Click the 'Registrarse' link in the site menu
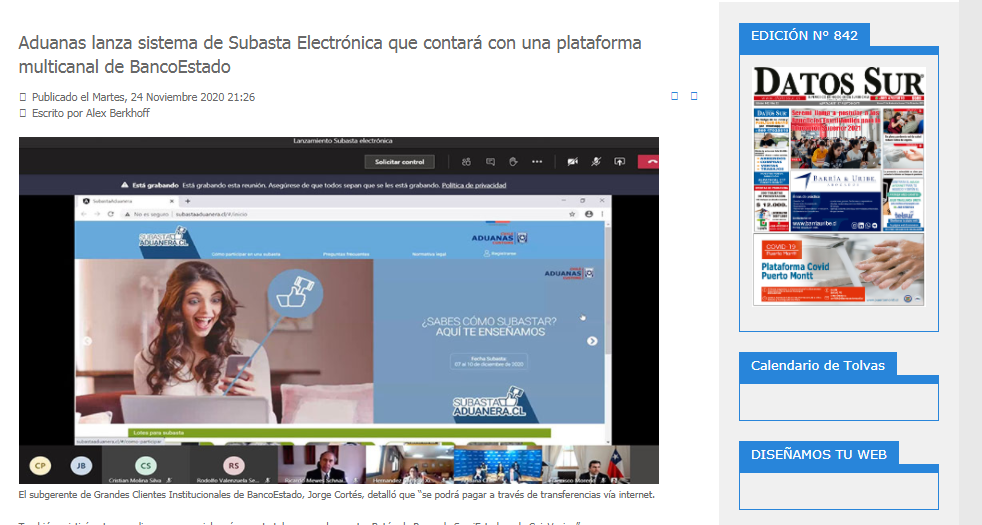Screen dimensions: 982x525 [x=500, y=254]
